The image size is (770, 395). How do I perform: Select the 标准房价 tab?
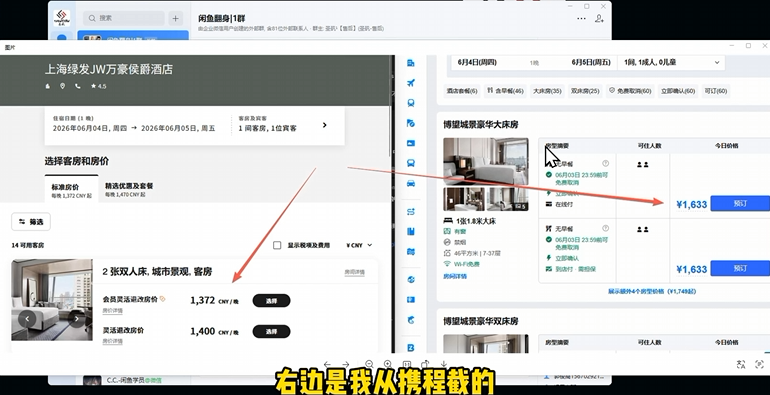[71, 190]
